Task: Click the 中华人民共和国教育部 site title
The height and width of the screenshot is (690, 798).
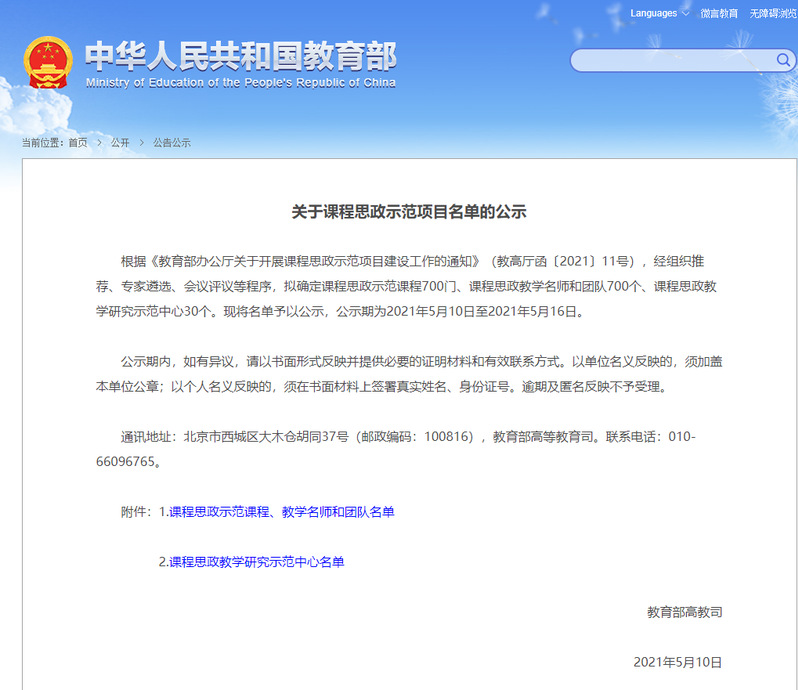Action: (x=241, y=56)
